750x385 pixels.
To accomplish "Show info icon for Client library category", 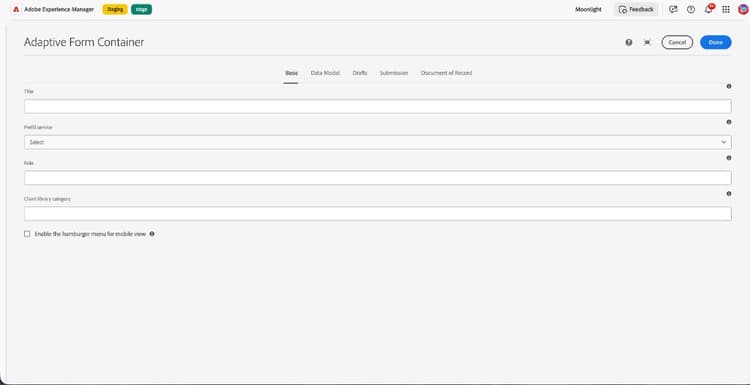I will coord(728,194).
